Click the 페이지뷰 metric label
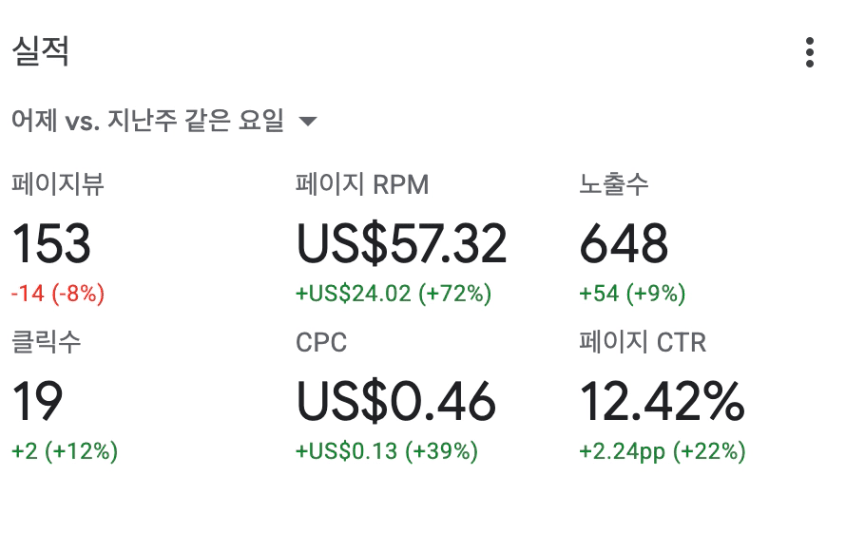846x534 pixels. click(58, 184)
